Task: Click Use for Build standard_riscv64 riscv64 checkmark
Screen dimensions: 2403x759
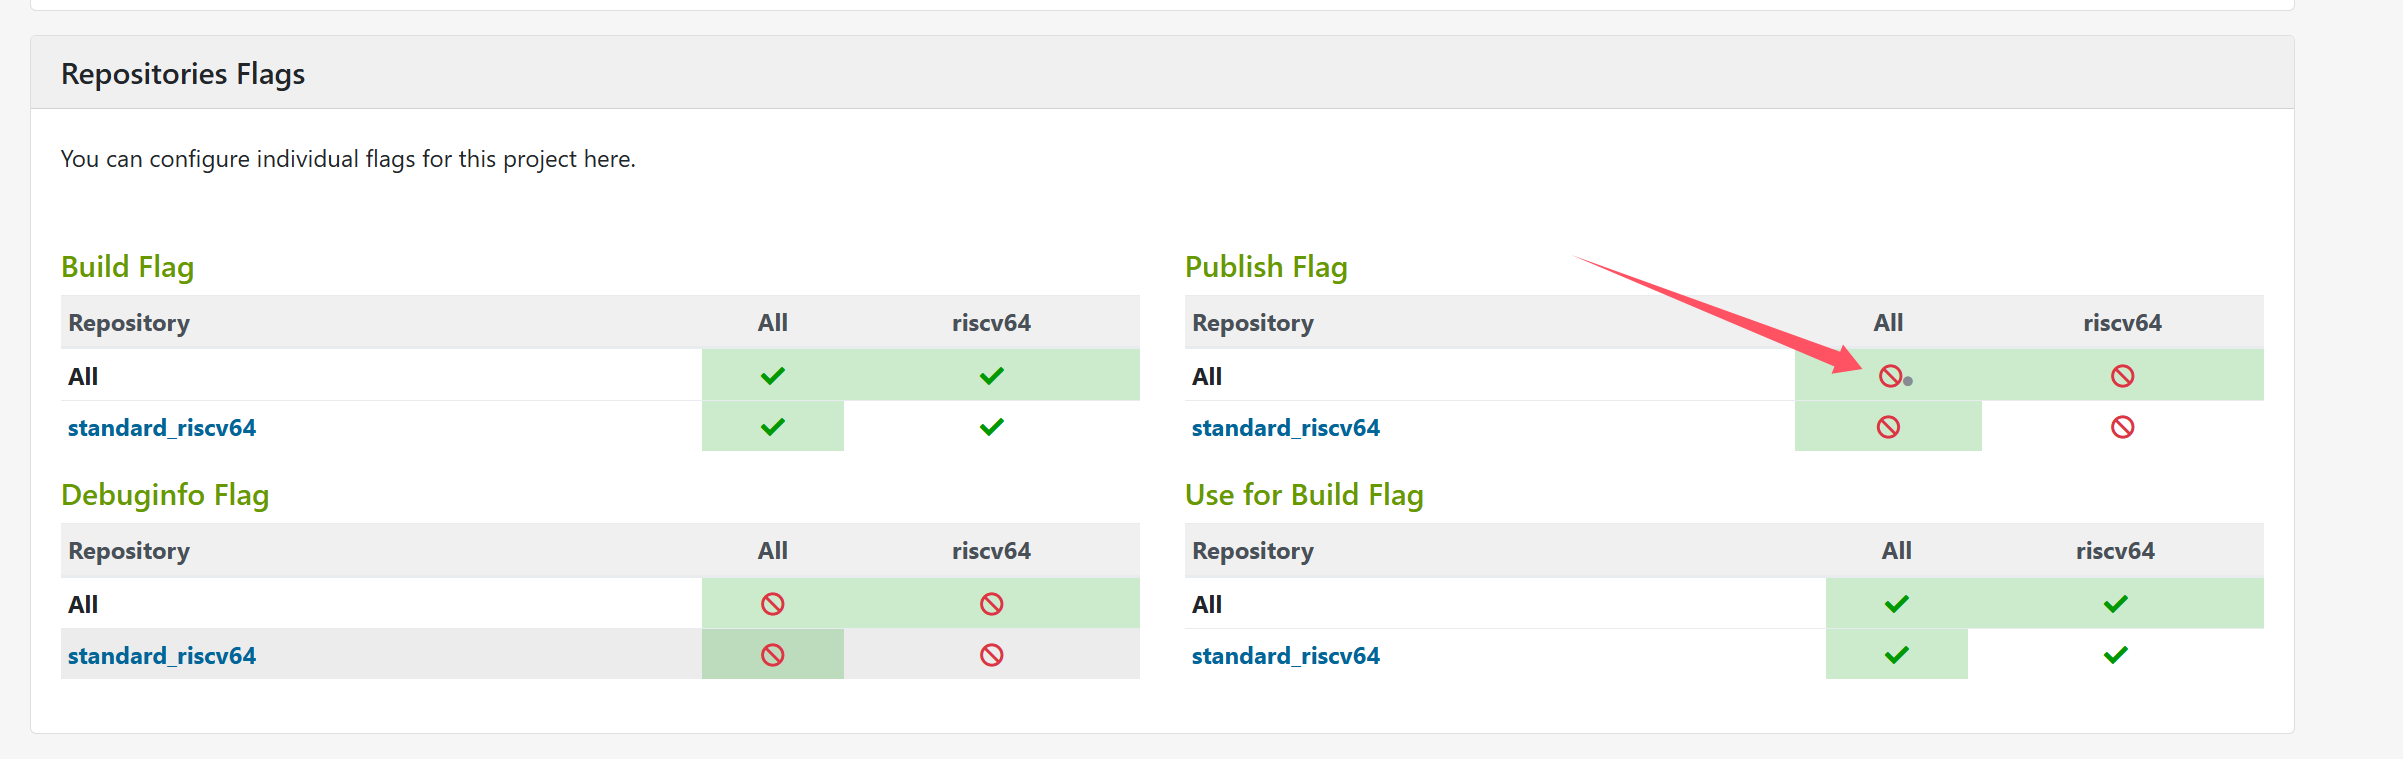Action: pyautogui.click(x=2115, y=655)
